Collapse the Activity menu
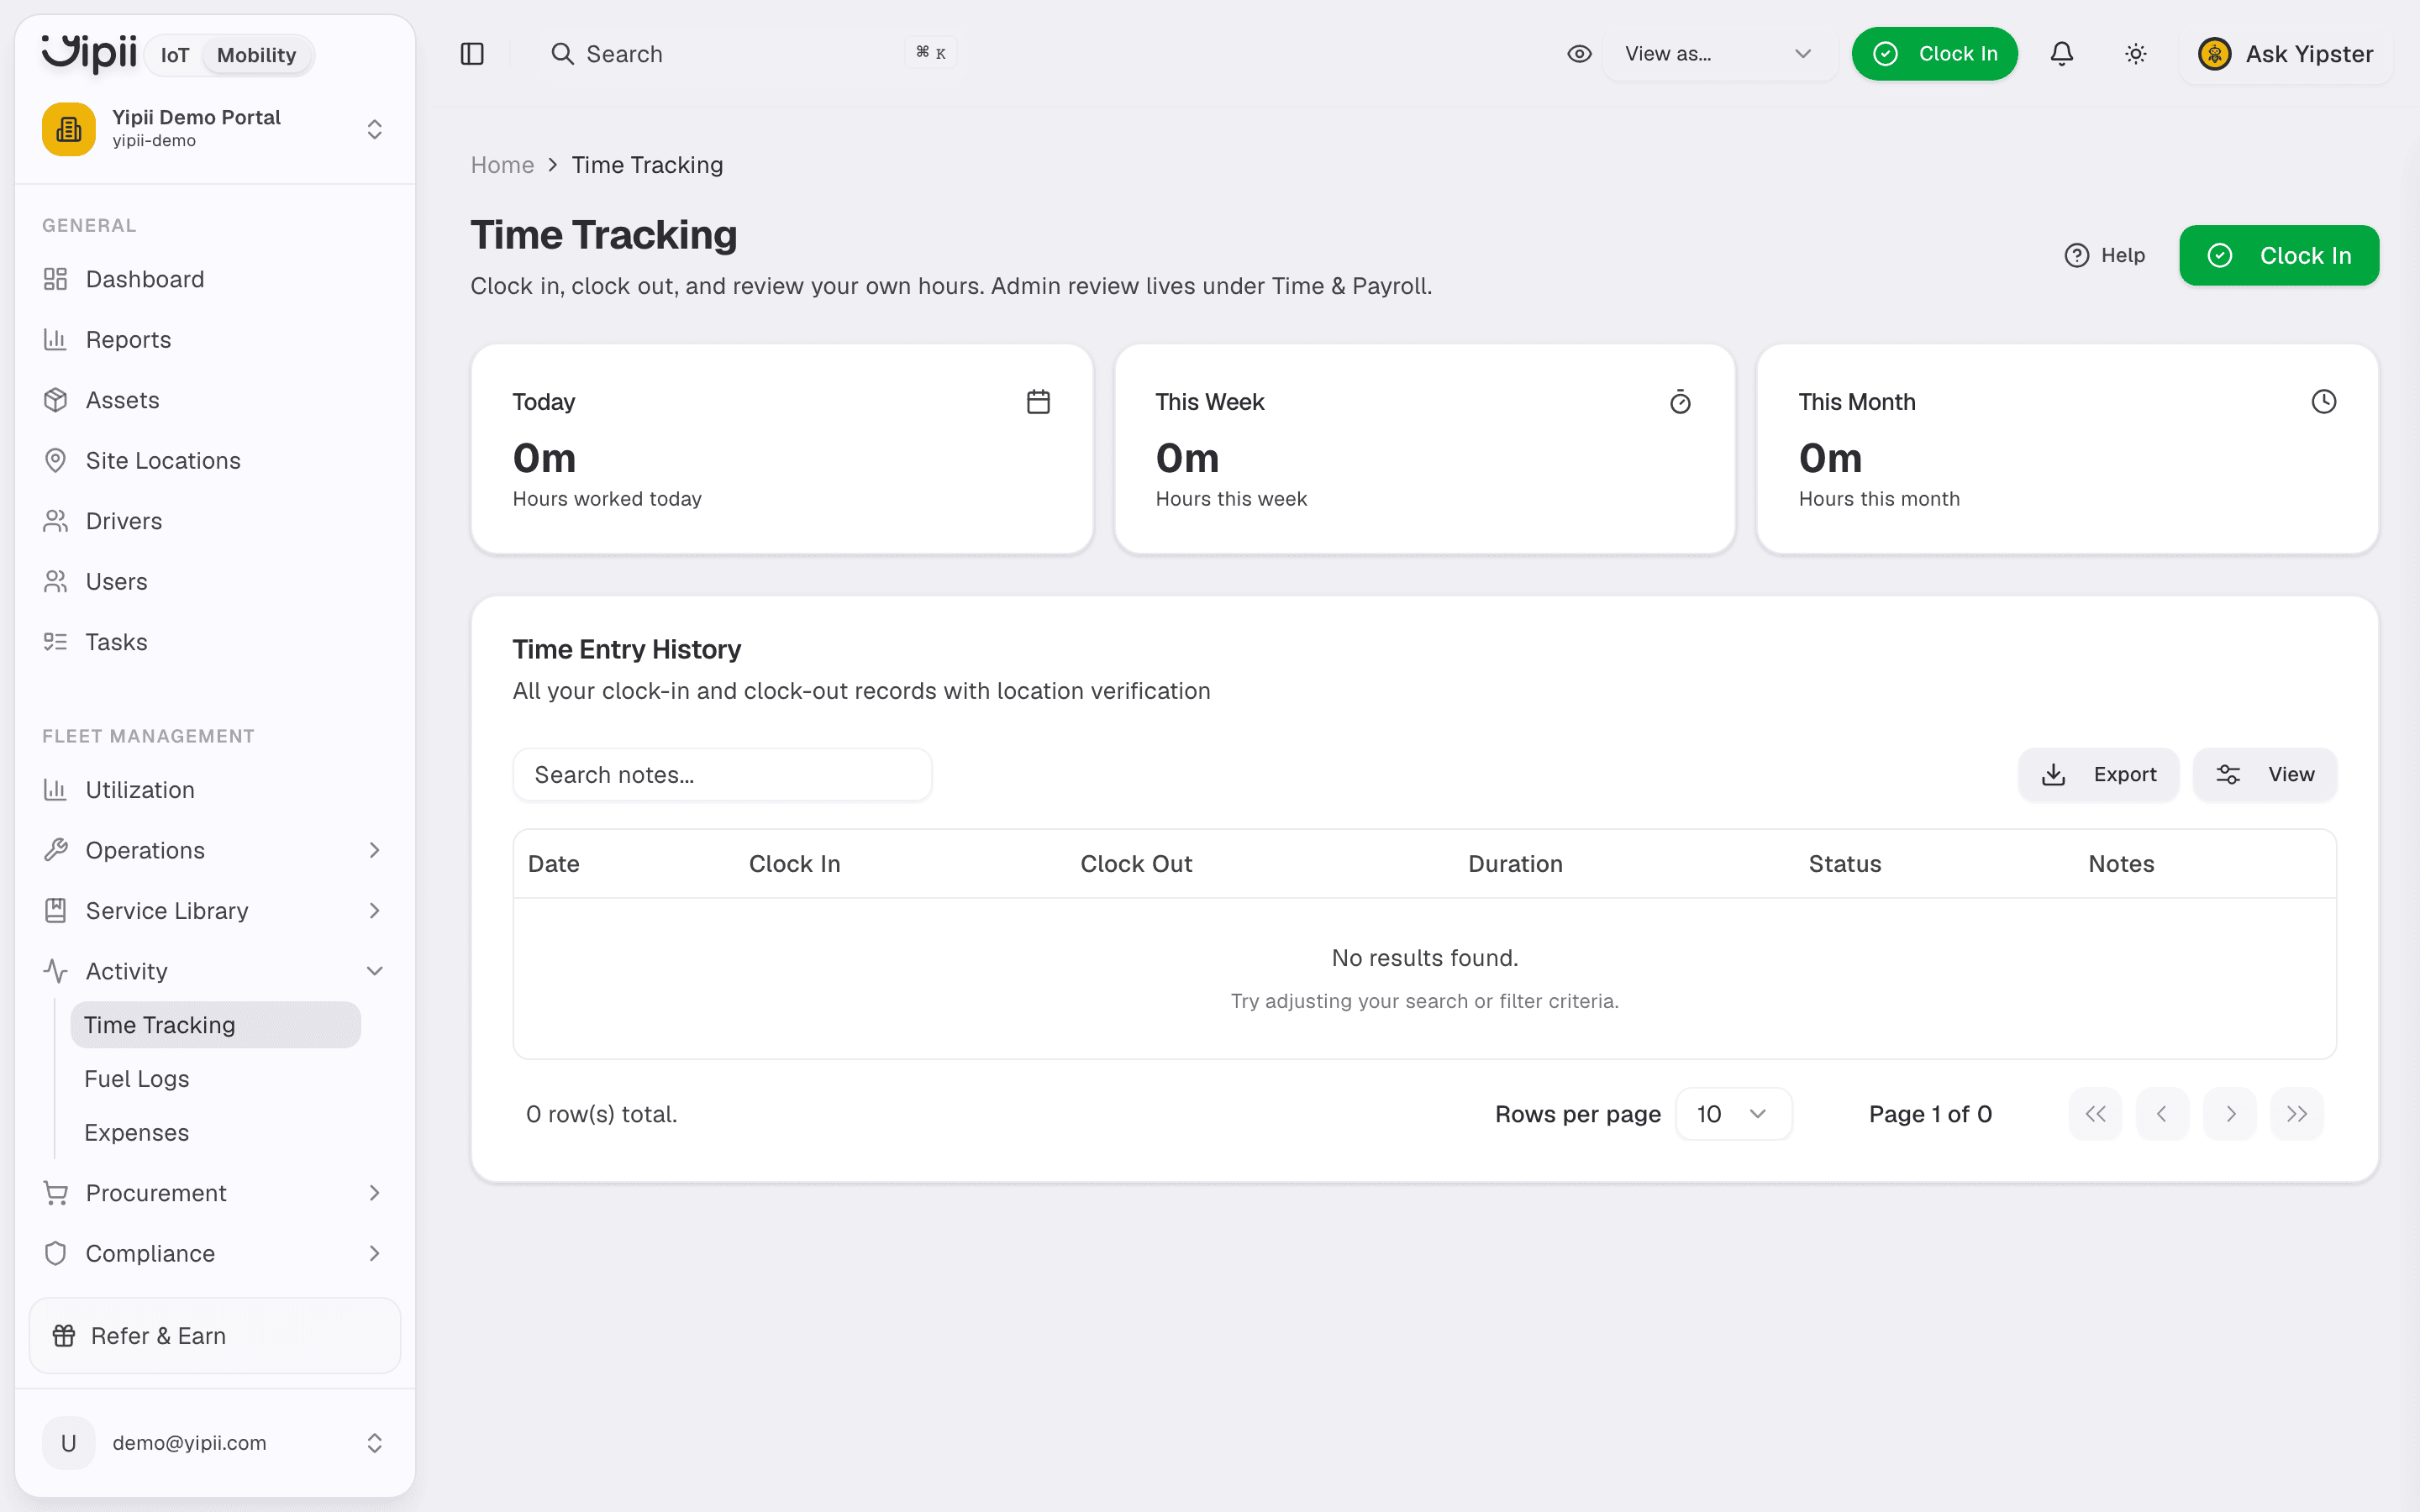The height and width of the screenshot is (1512, 2420). pyautogui.click(x=375, y=971)
